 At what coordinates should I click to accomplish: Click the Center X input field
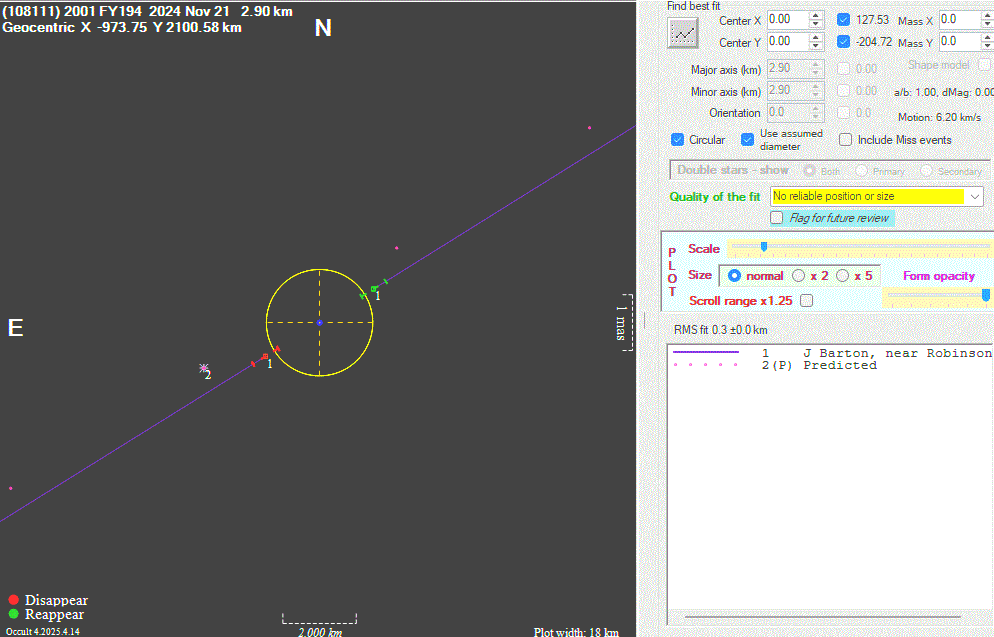point(787,20)
